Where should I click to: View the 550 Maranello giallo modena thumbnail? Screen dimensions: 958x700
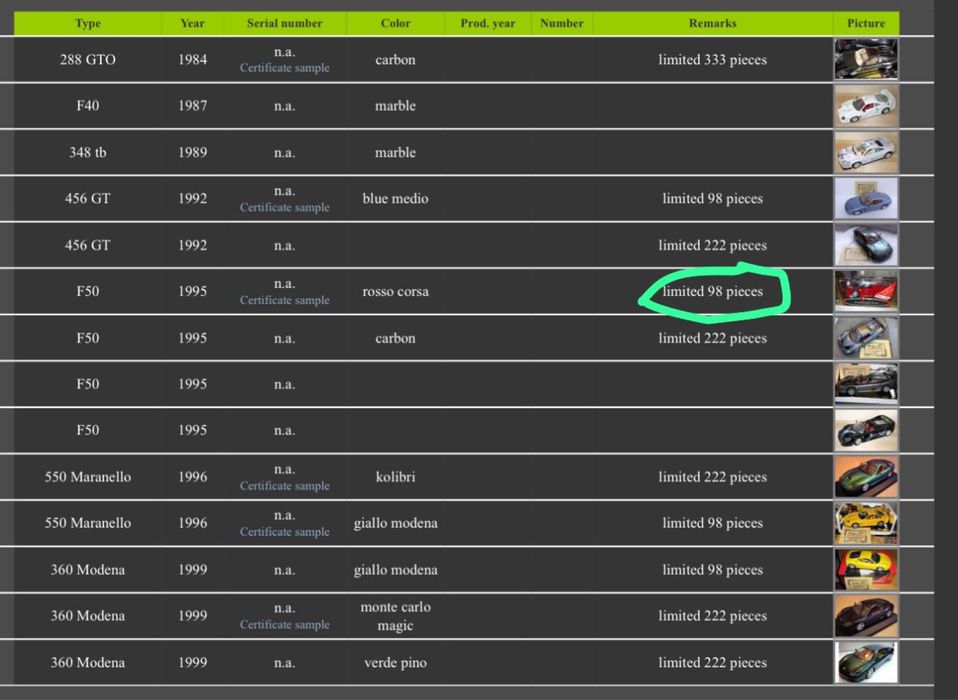866,523
